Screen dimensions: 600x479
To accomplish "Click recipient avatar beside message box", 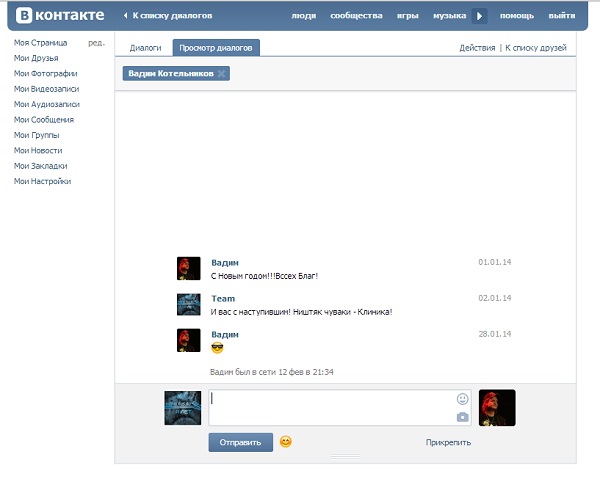I will (x=497, y=407).
